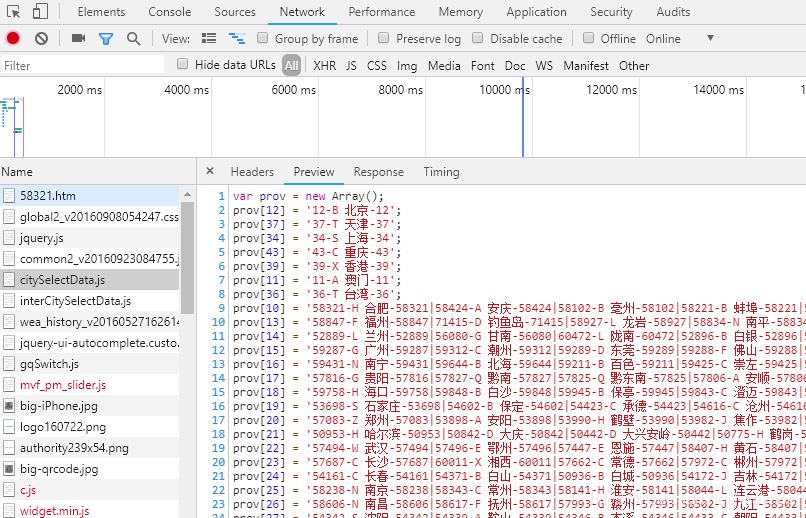Select the red c.js request
Viewport: 806px width, 518px height.
click(x=90, y=490)
